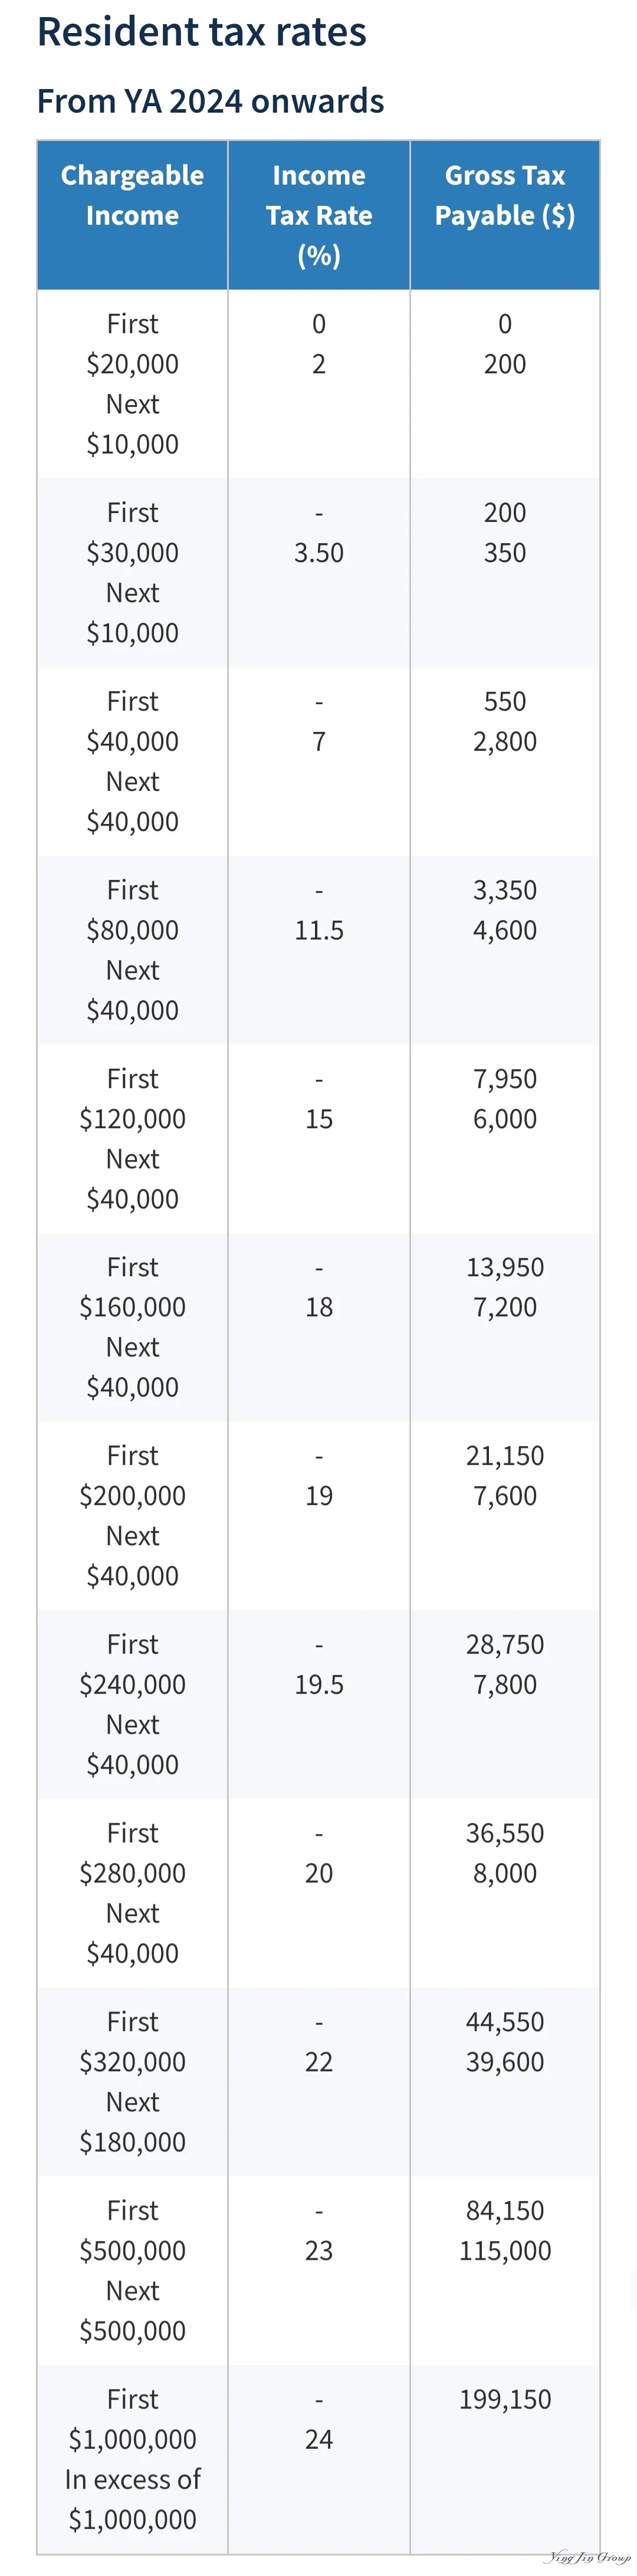Click the First $20,000 chargeable income cell

(132, 384)
